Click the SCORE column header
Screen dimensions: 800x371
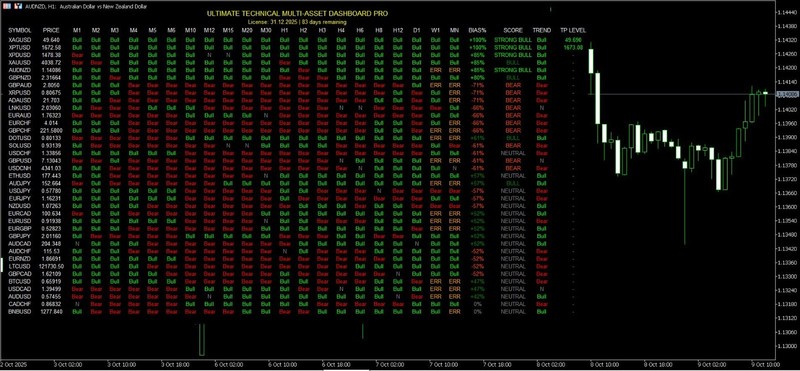pos(513,31)
